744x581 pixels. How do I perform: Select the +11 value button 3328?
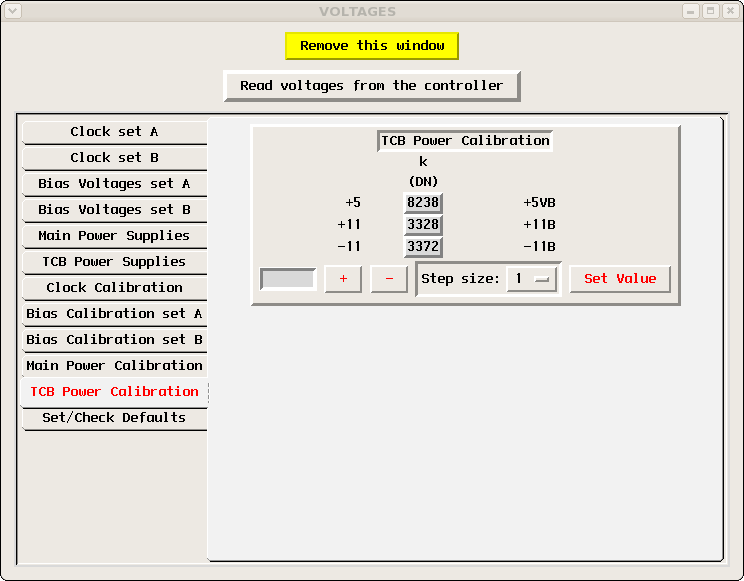(x=423, y=225)
